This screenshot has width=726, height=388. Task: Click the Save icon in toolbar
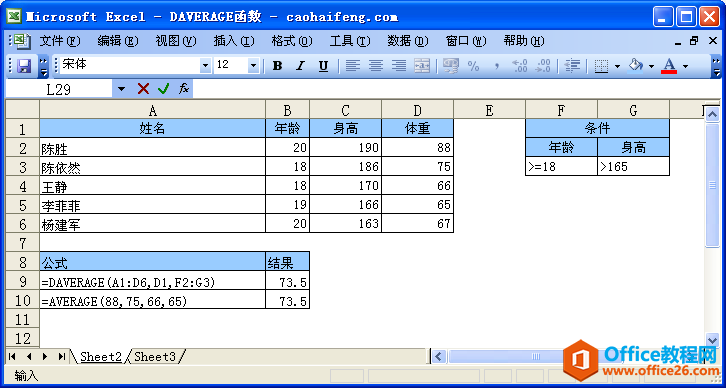tap(24, 66)
